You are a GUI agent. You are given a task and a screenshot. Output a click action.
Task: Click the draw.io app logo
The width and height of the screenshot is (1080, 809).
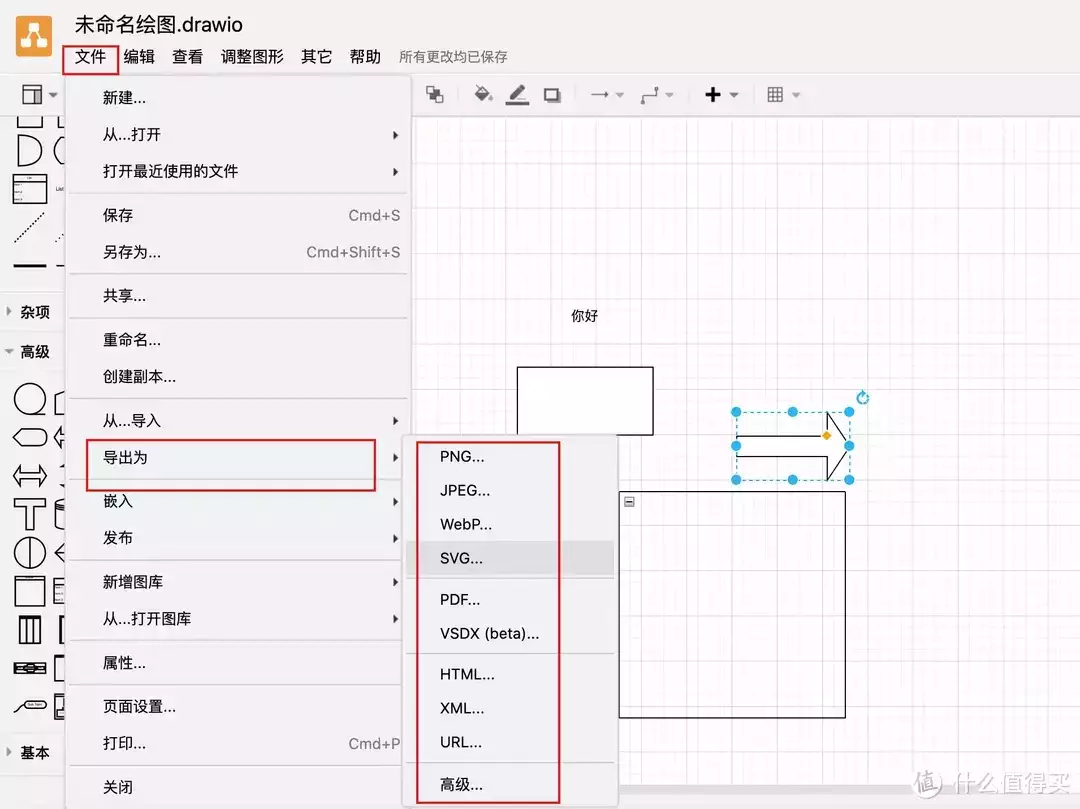(x=34, y=36)
